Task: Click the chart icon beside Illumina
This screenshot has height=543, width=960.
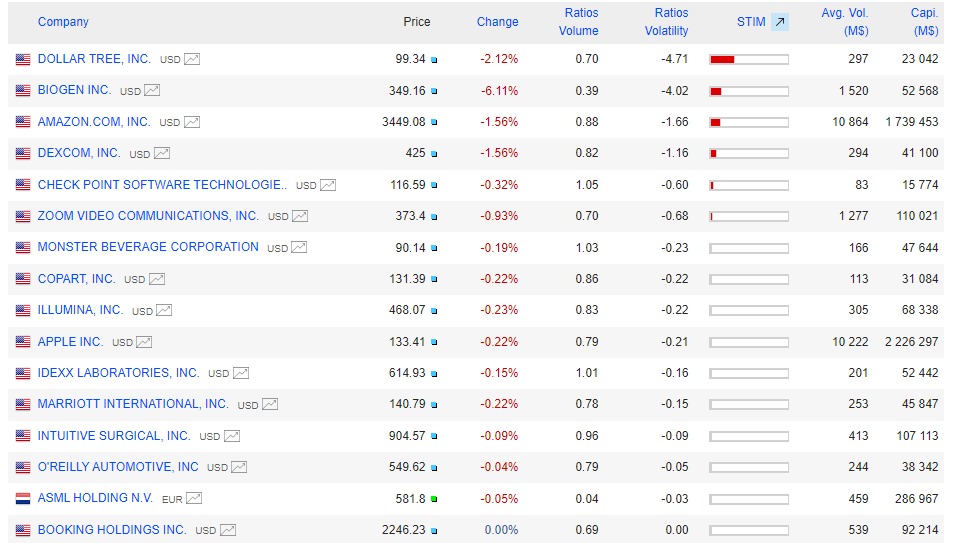Action: click(x=164, y=310)
